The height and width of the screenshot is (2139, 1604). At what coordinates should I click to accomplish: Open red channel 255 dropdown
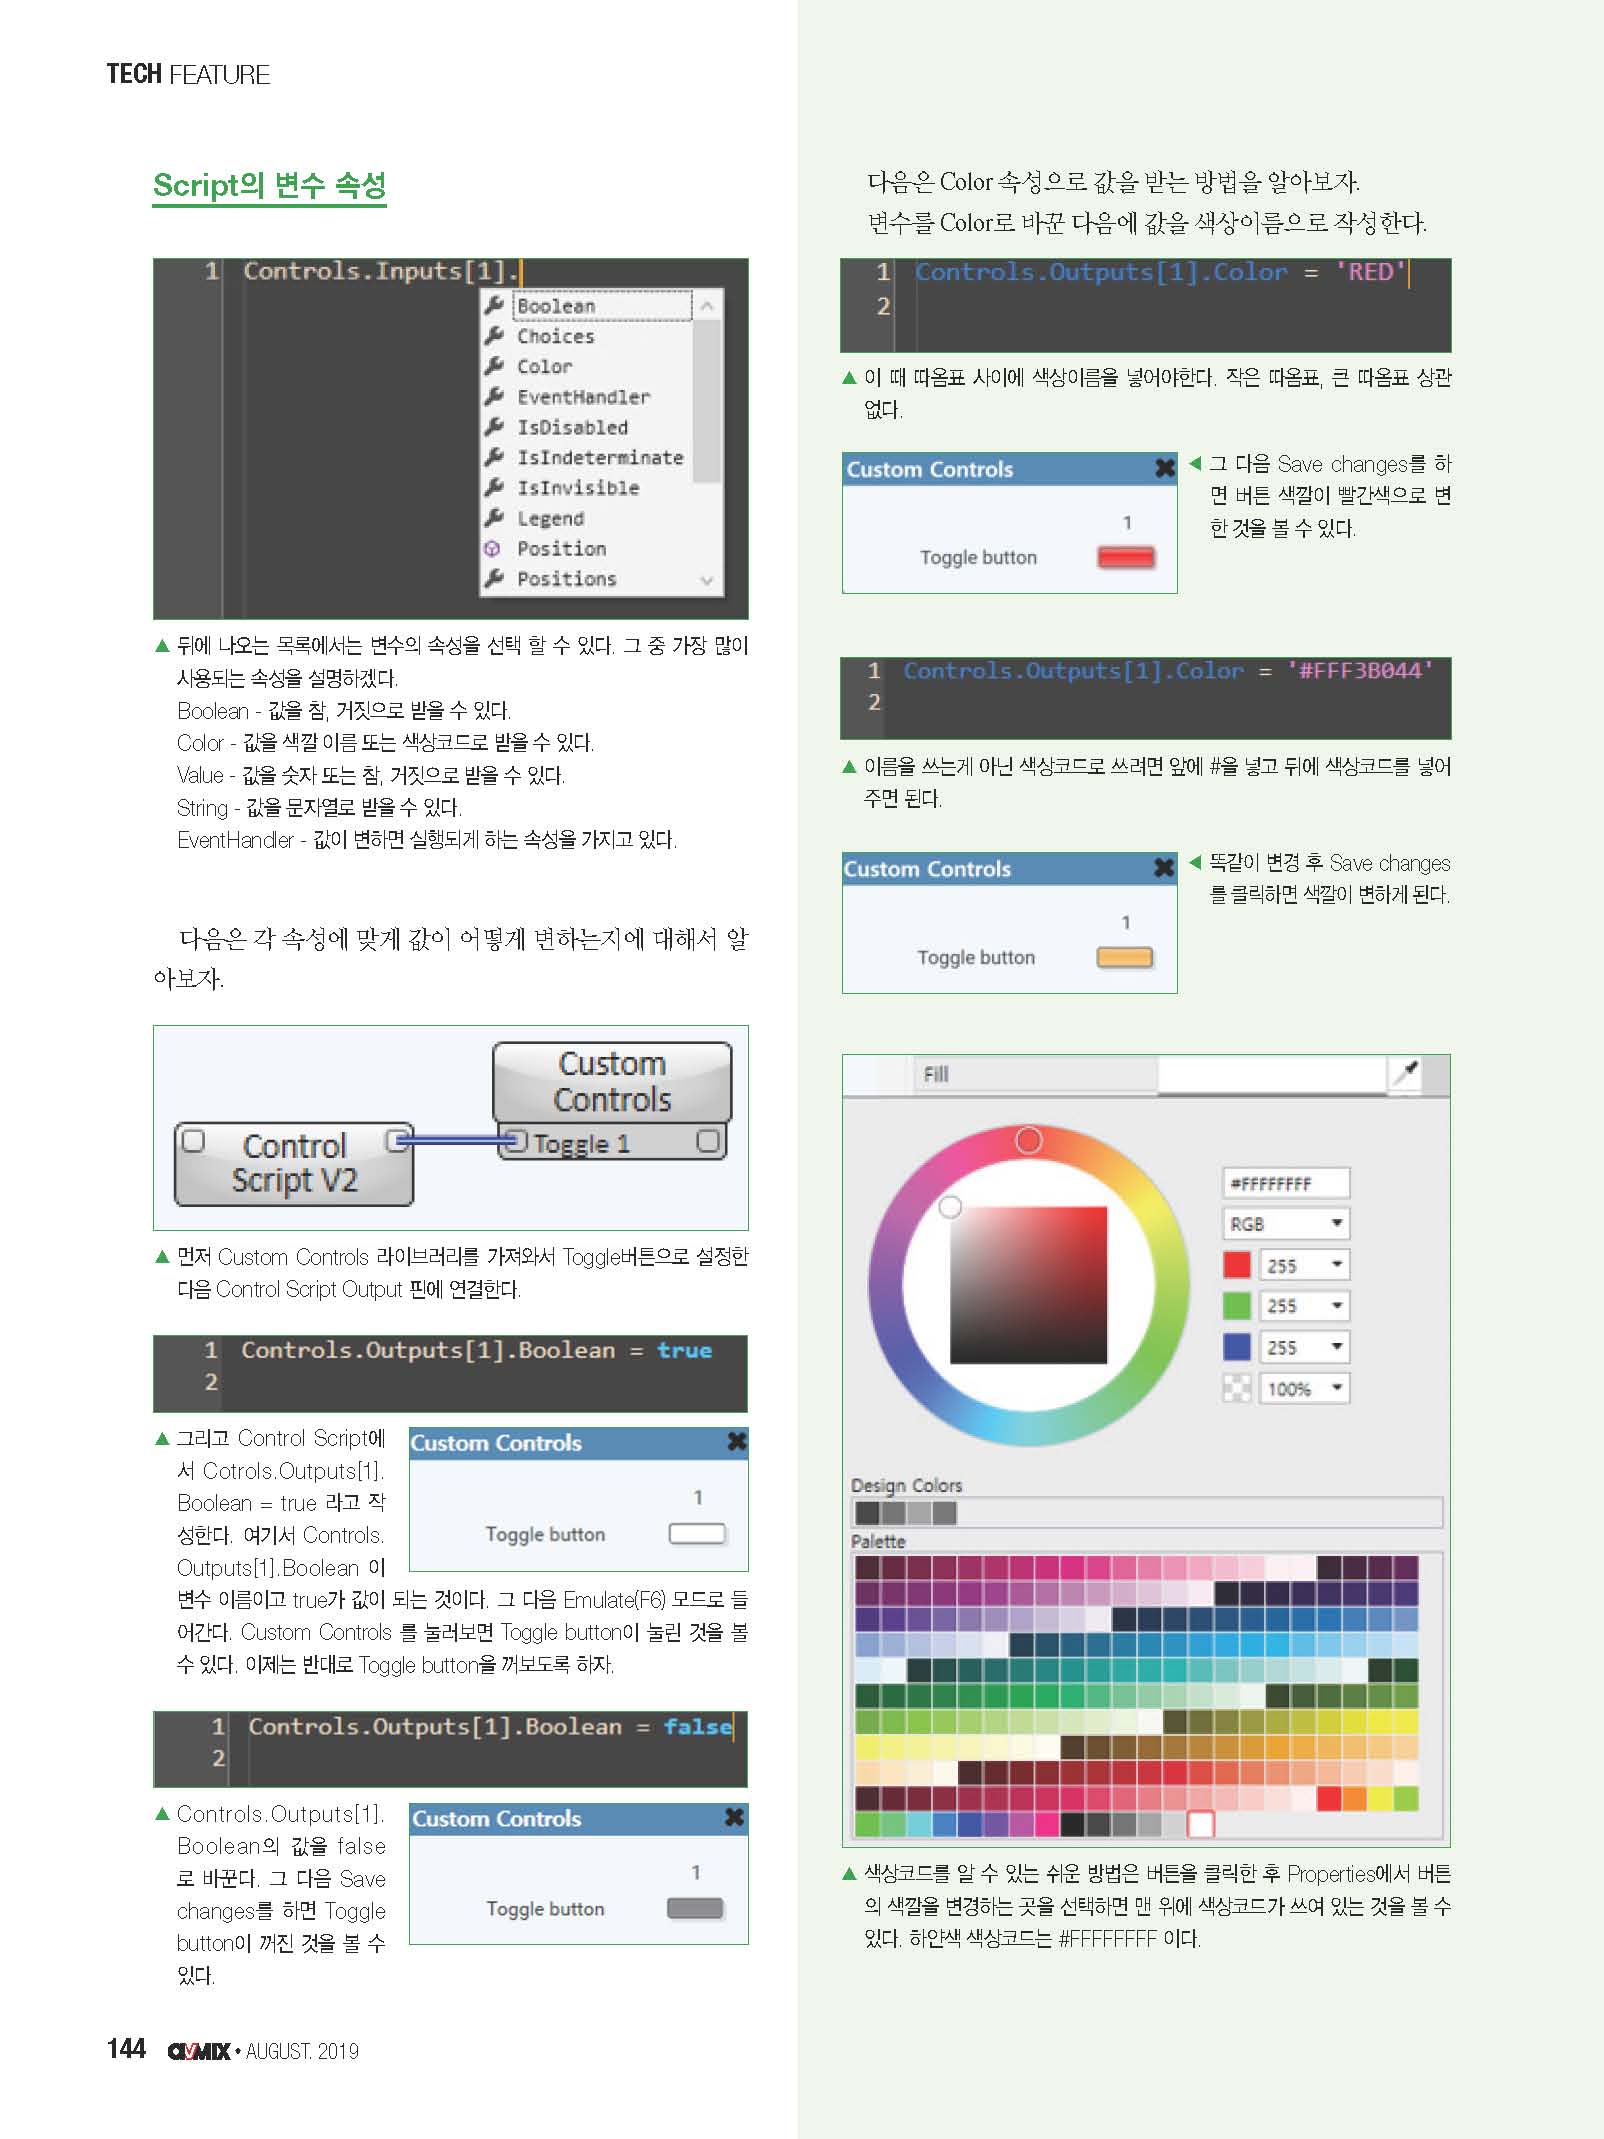[1304, 1265]
